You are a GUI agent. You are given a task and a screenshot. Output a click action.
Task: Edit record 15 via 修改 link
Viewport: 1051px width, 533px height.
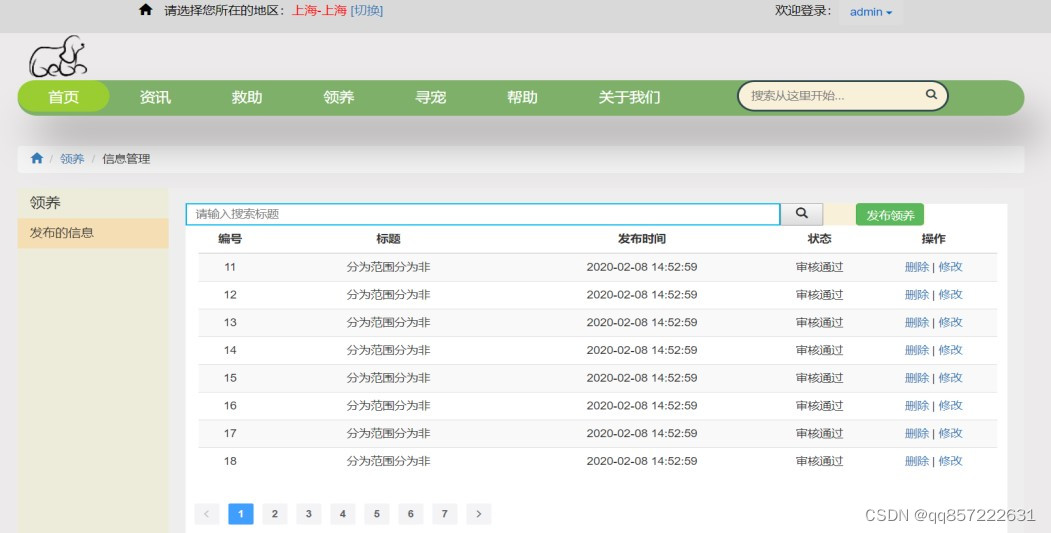pyautogui.click(x=950, y=378)
